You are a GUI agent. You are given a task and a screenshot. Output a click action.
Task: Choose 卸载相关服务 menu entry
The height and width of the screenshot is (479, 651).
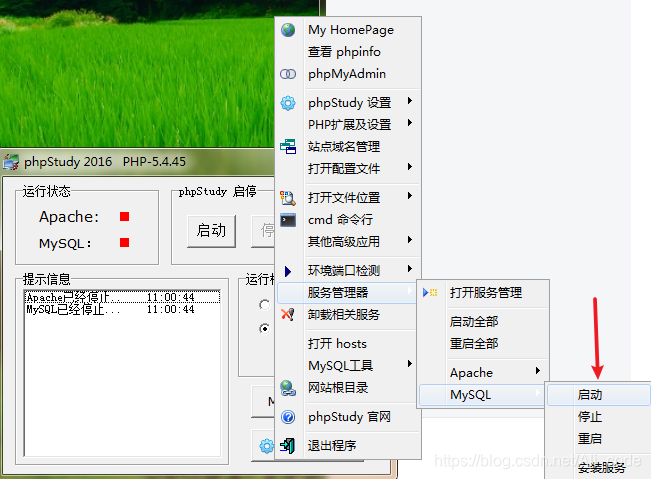[348, 315]
